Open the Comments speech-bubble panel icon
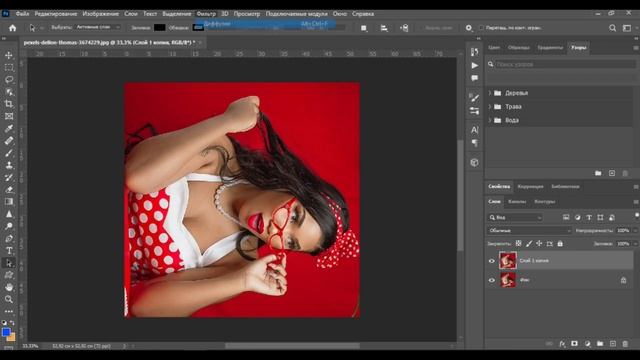 pos(474,78)
